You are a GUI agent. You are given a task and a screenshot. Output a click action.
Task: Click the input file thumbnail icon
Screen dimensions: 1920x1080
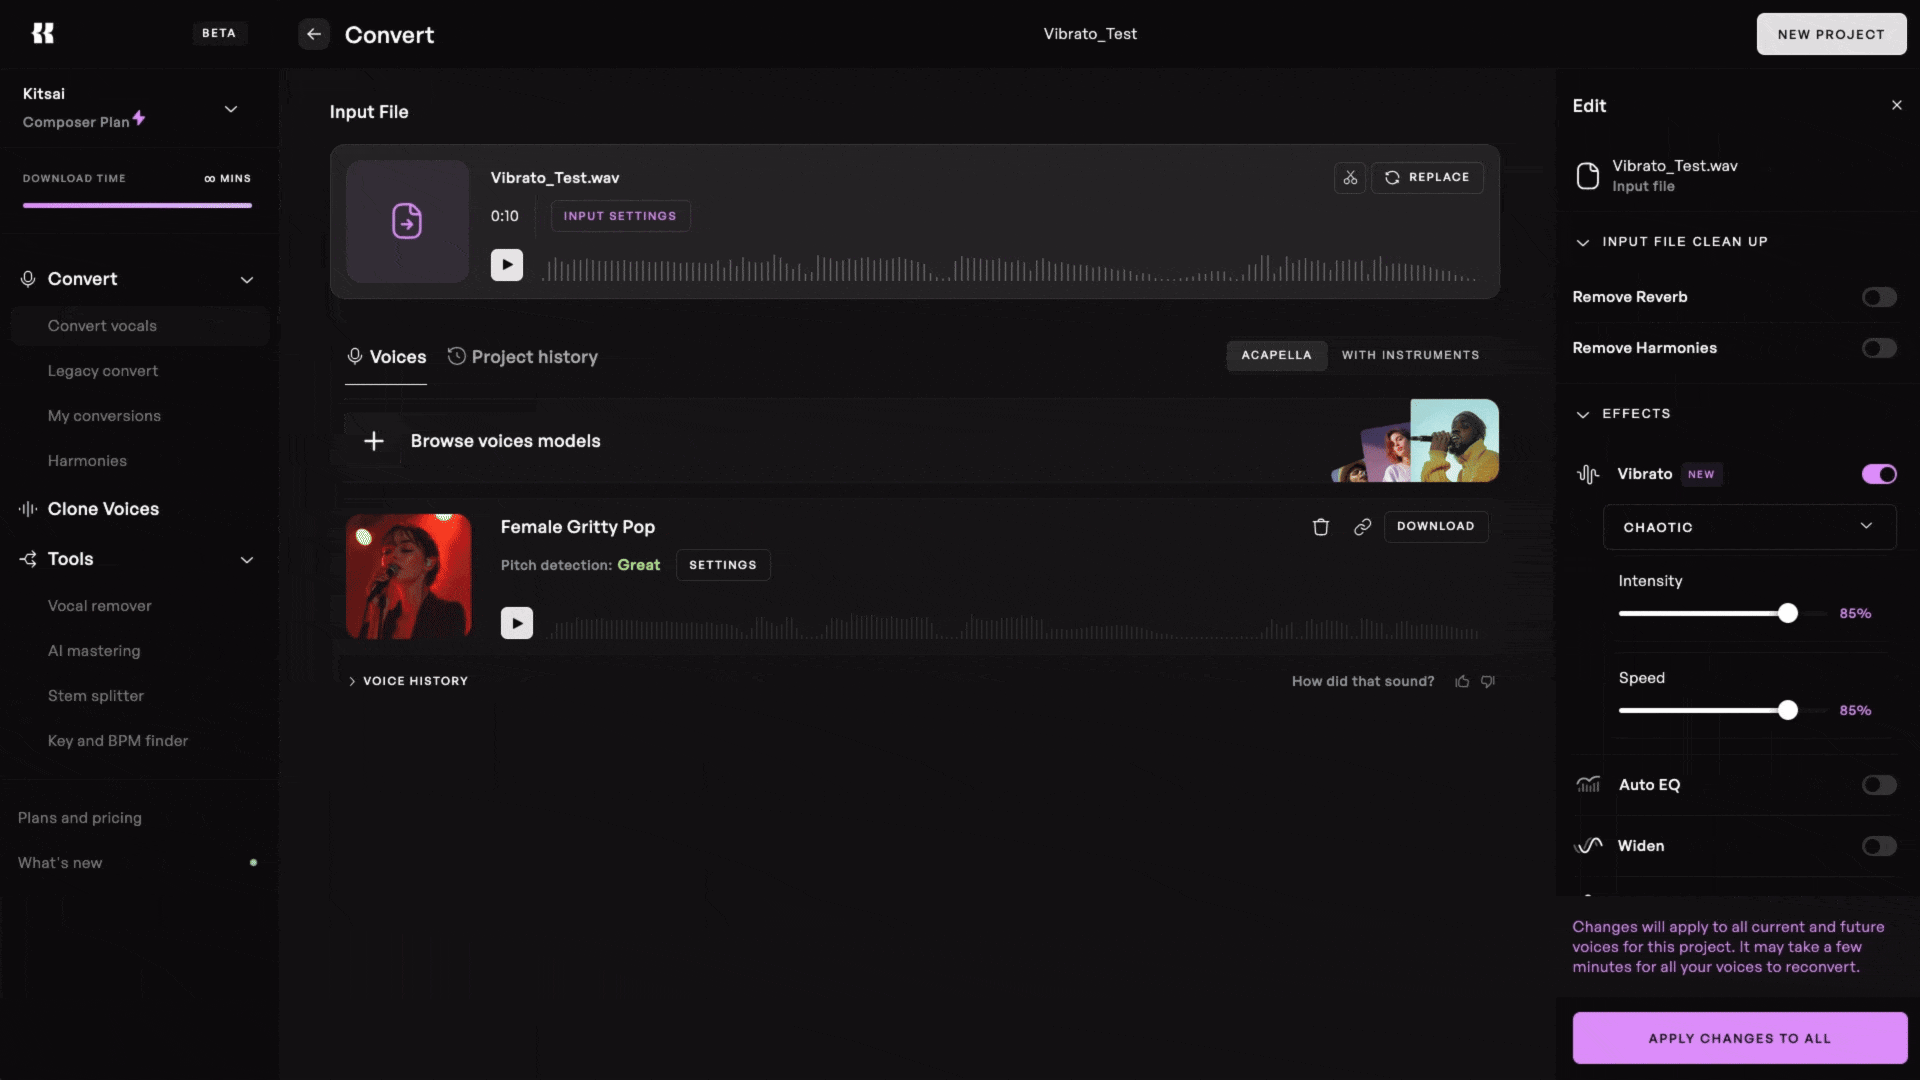[x=407, y=221]
